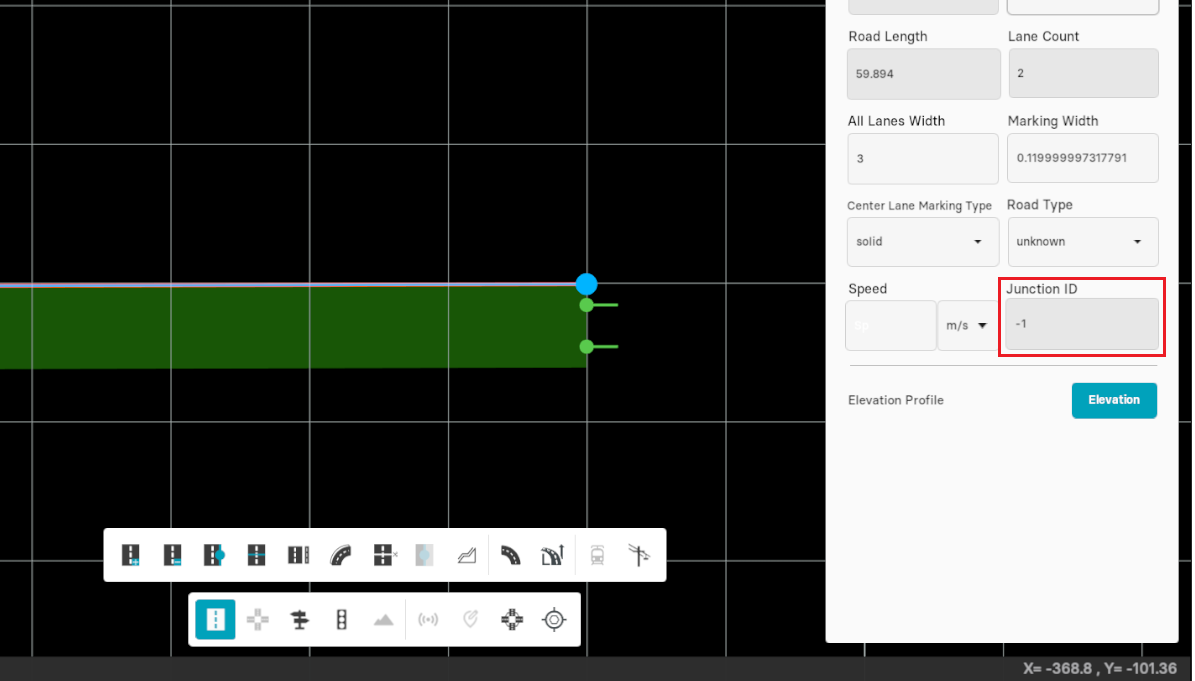Select the curved road tool
The height and width of the screenshot is (681, 1195).
341,555
